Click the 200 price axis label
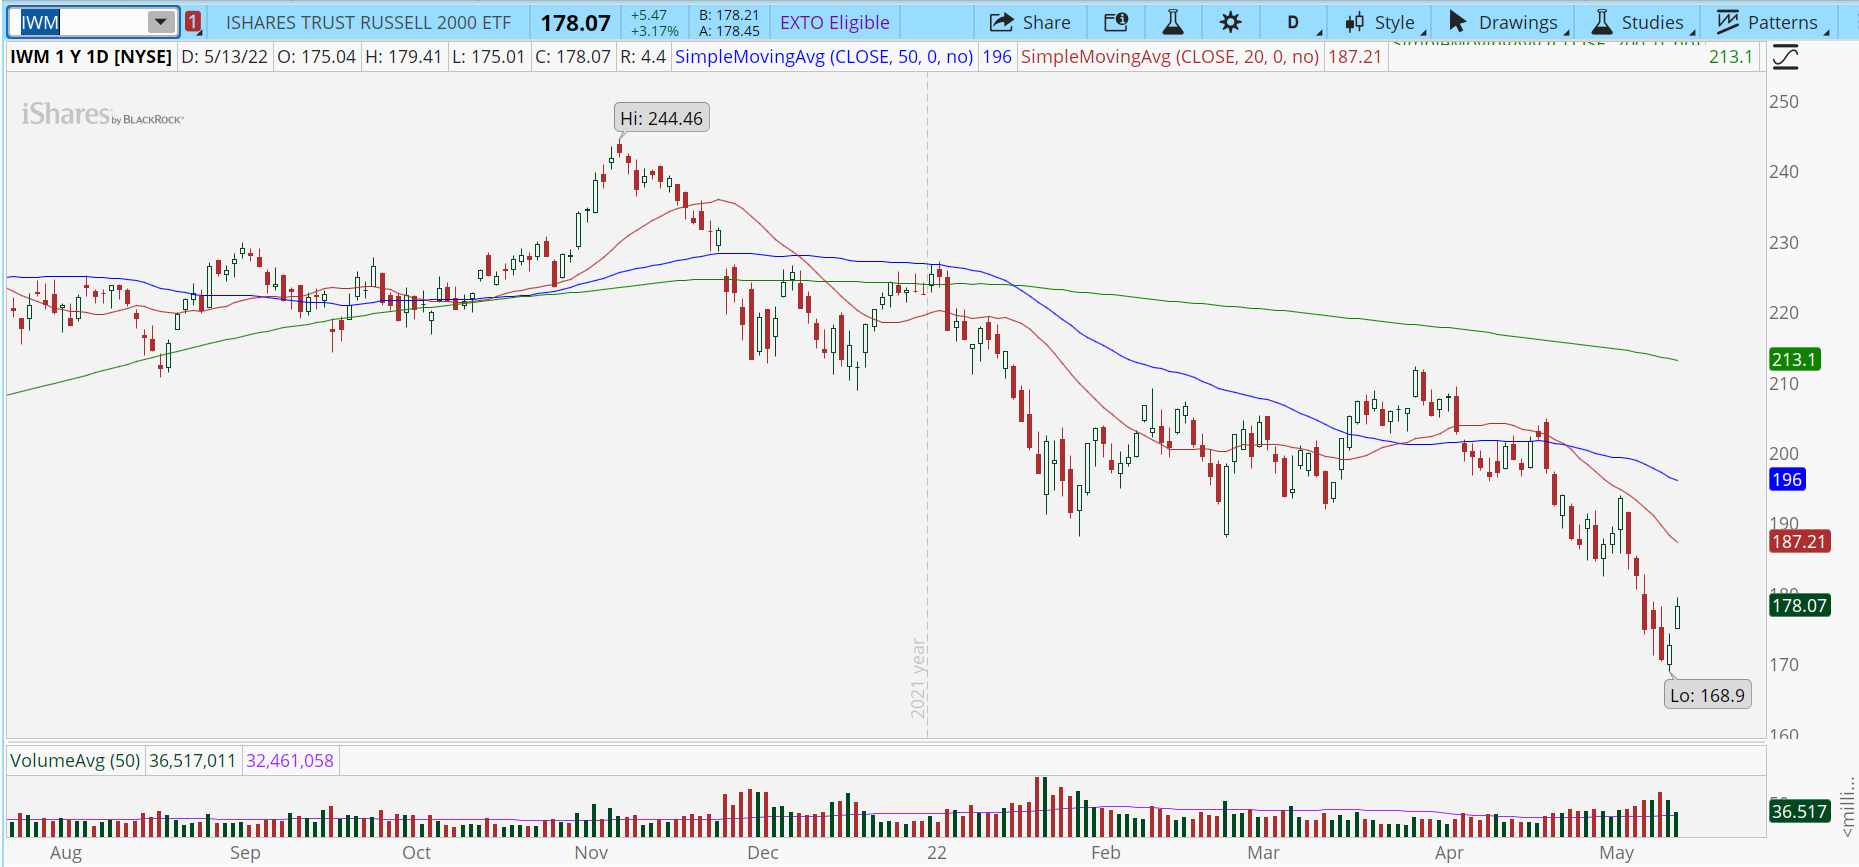 click(1784, 453)
